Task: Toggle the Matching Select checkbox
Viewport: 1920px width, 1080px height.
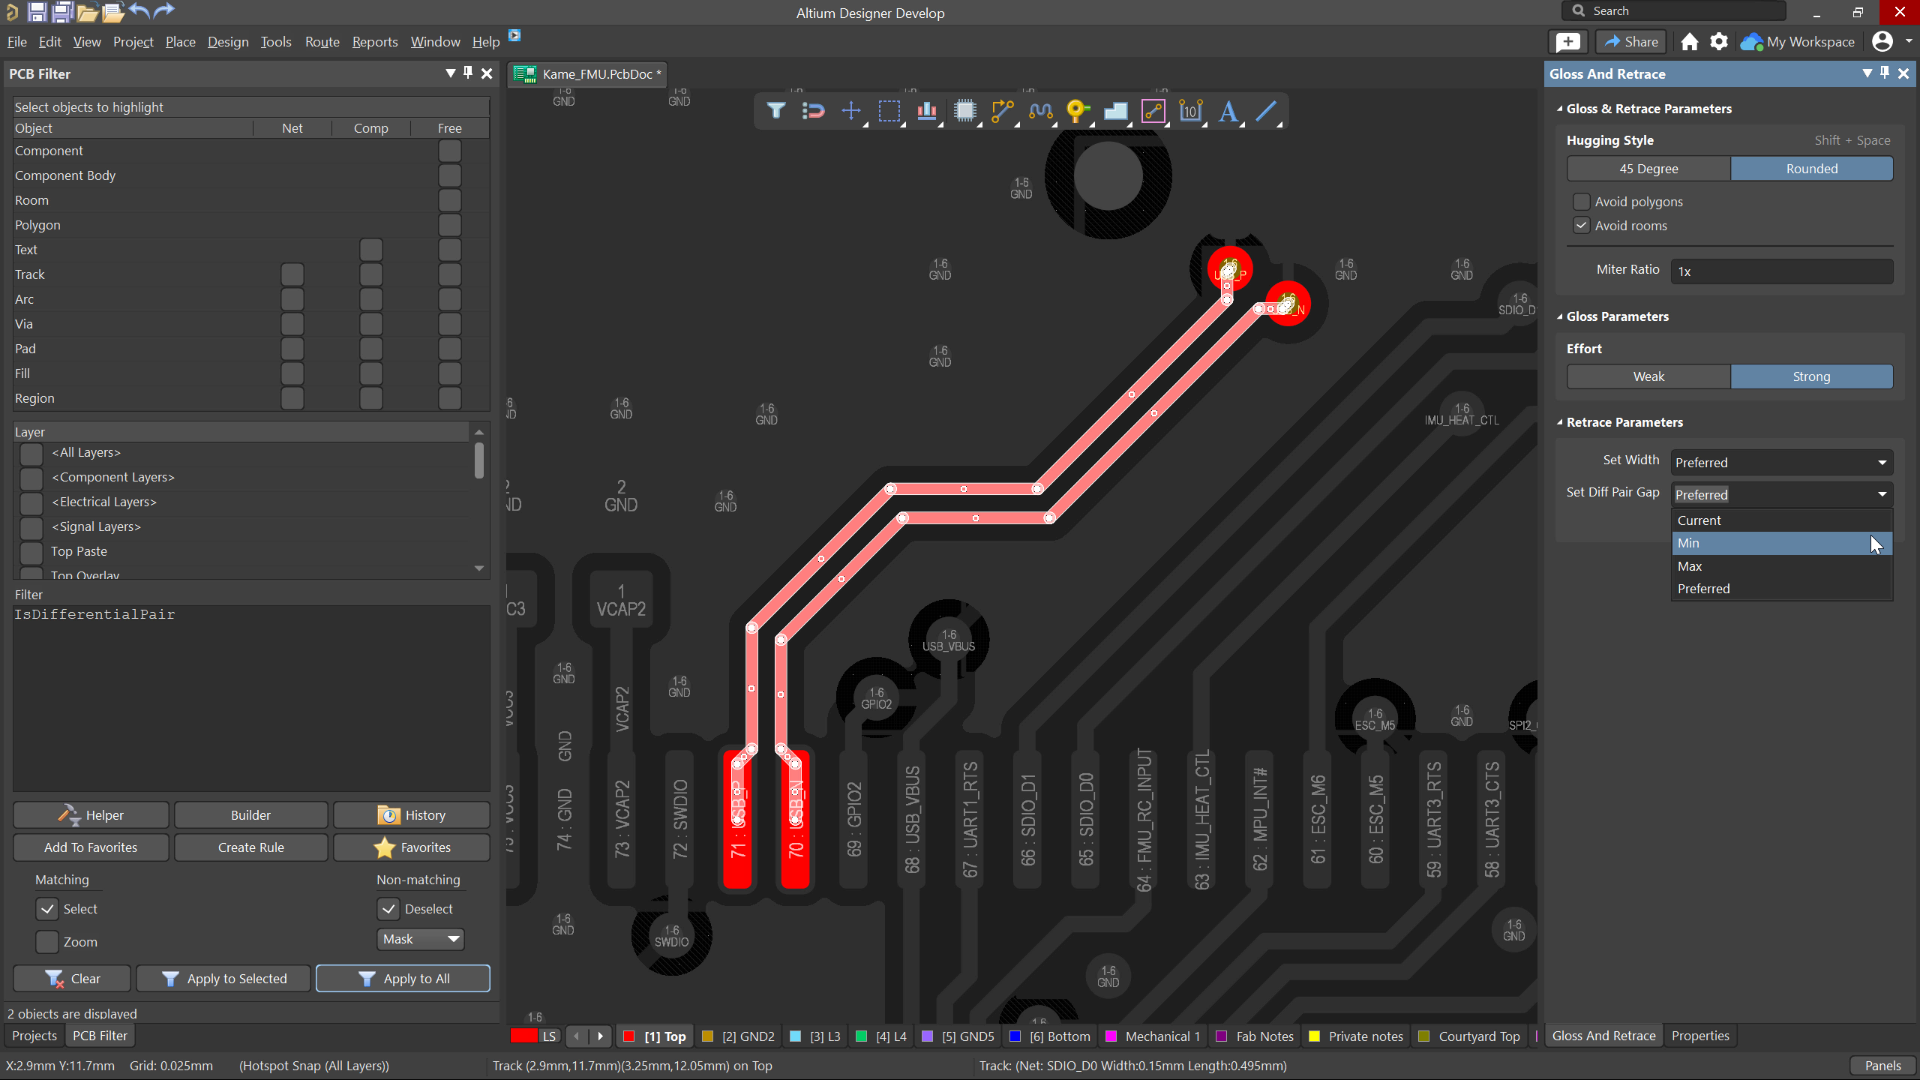Action: tap(47, 909)
